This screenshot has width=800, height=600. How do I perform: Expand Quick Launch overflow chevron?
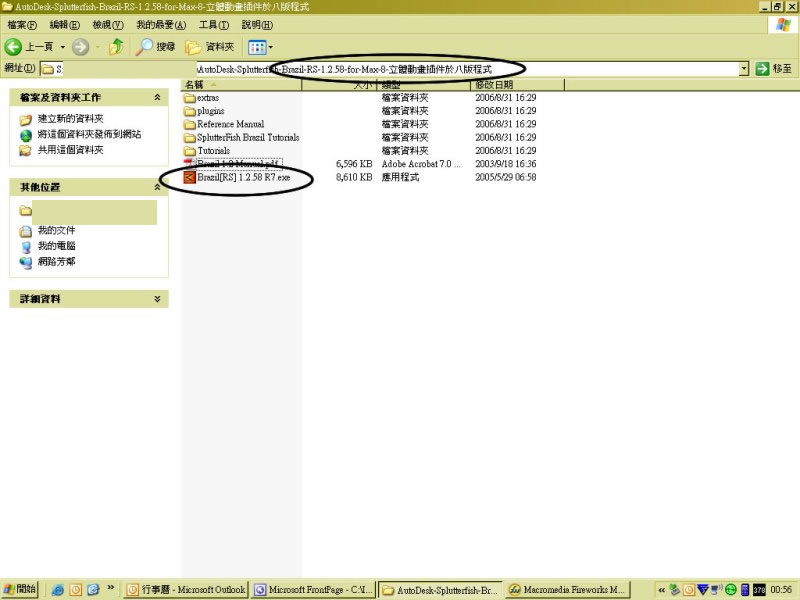click(x=111, y=588)
